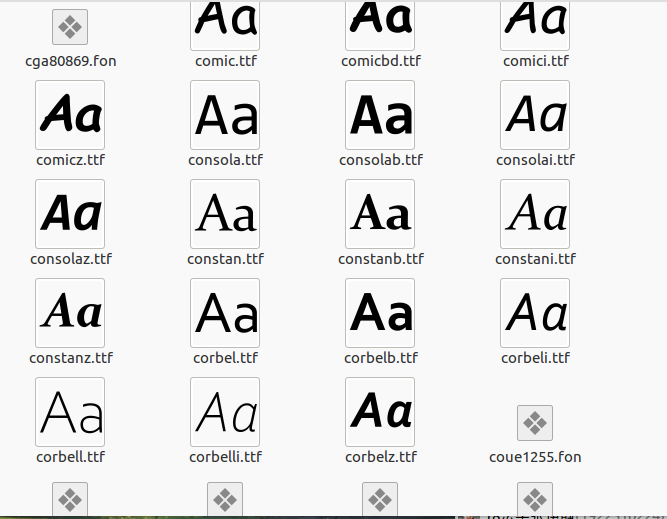Click the constan.ttf filename label
The height and width of the screenshot is (519, 667).
coord(225,259)
